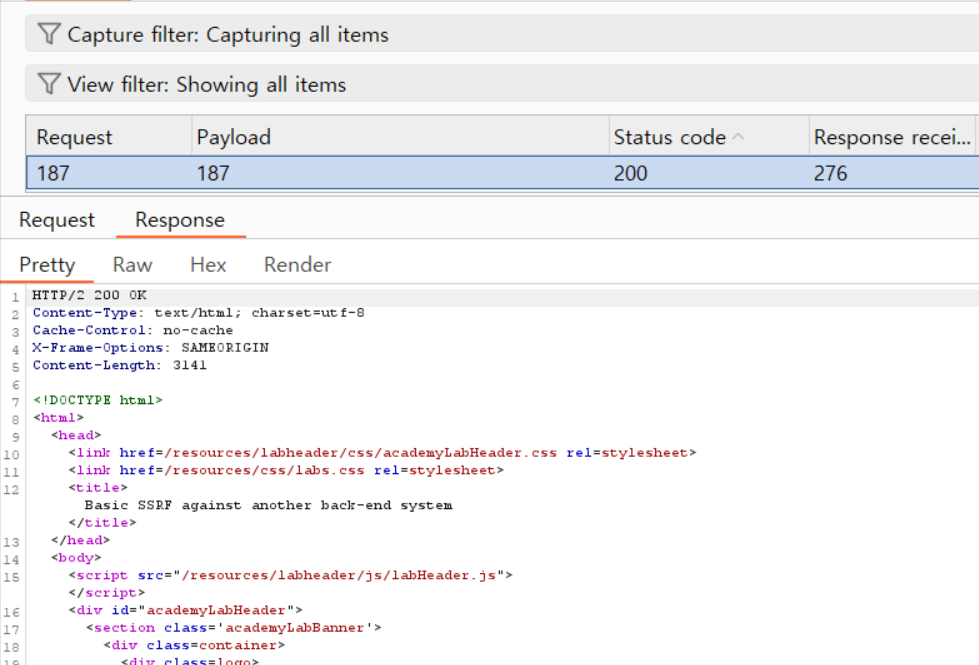Click the labHeader.js script src line
979x665 pixels.
point(290,575)
